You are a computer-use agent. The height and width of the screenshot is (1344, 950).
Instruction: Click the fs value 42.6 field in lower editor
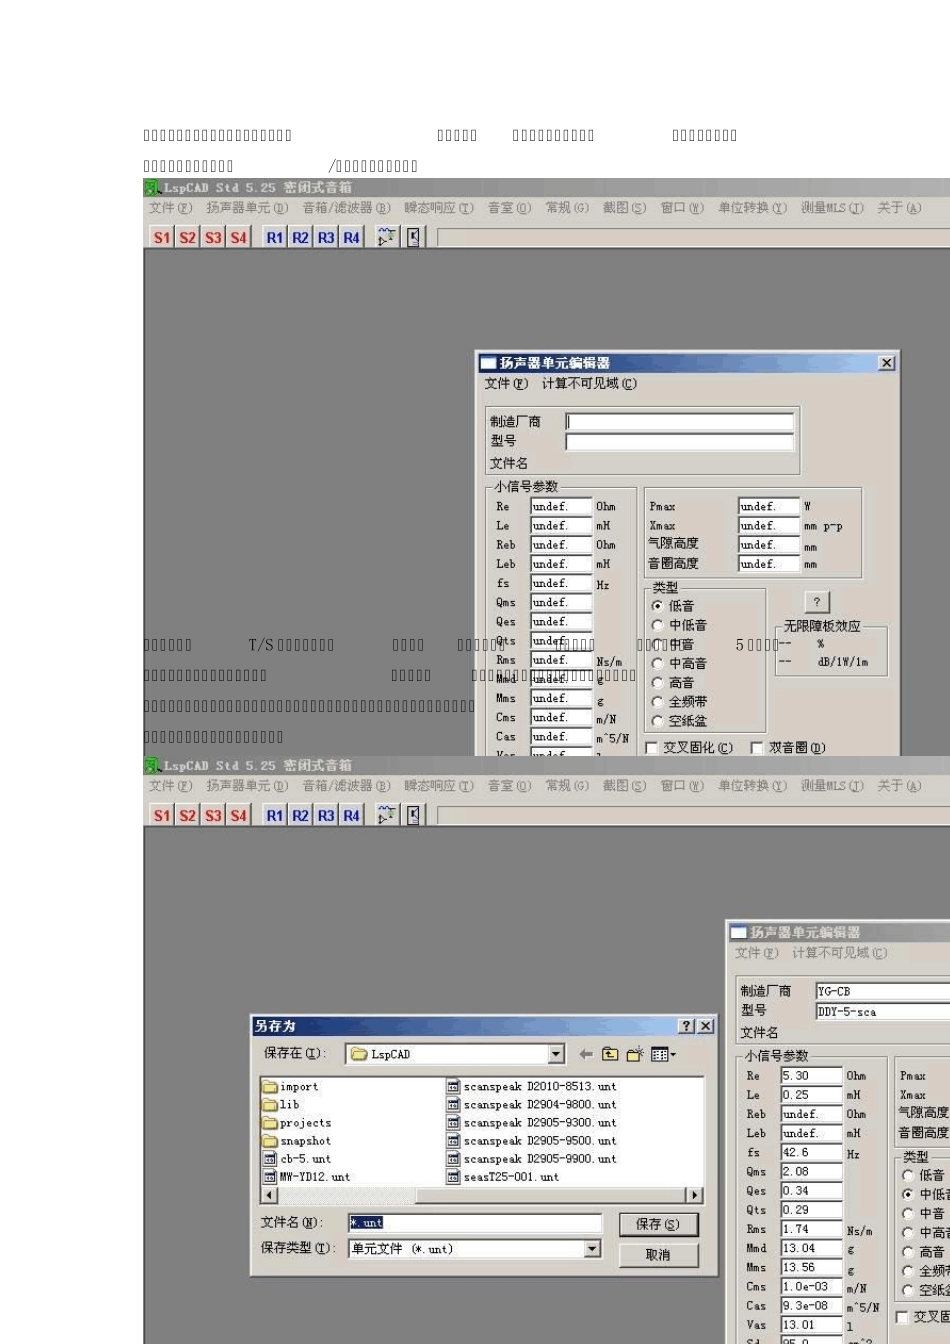[811, 1152]
